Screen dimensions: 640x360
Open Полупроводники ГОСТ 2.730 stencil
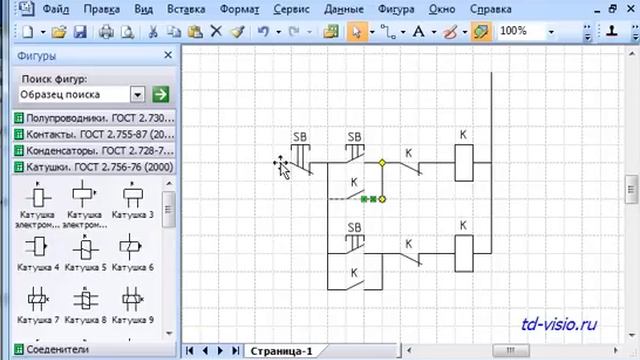pos(94,118)
